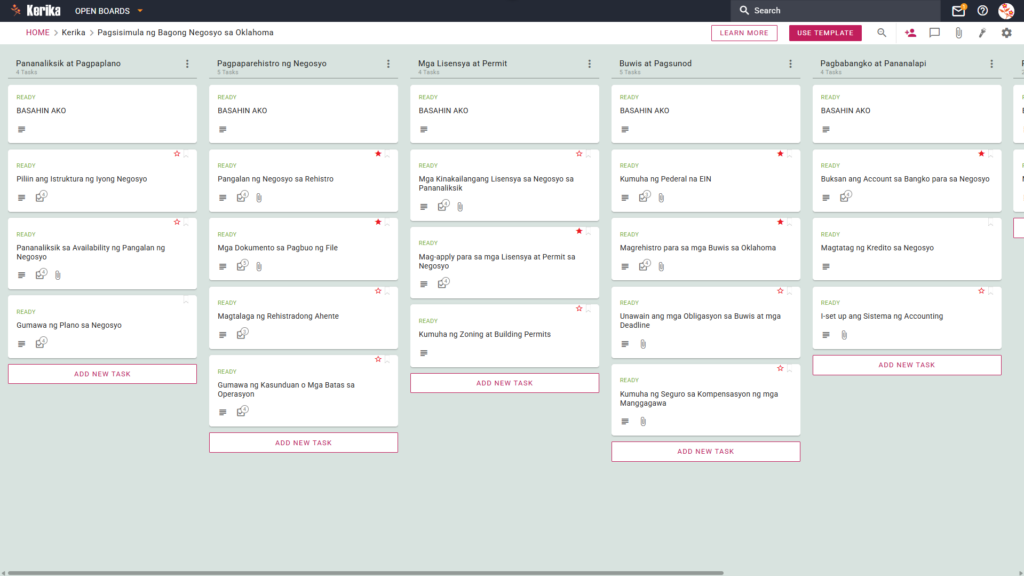Click the Use Template button
This screenshot has width=1024, height=576.
click(825, 33)
